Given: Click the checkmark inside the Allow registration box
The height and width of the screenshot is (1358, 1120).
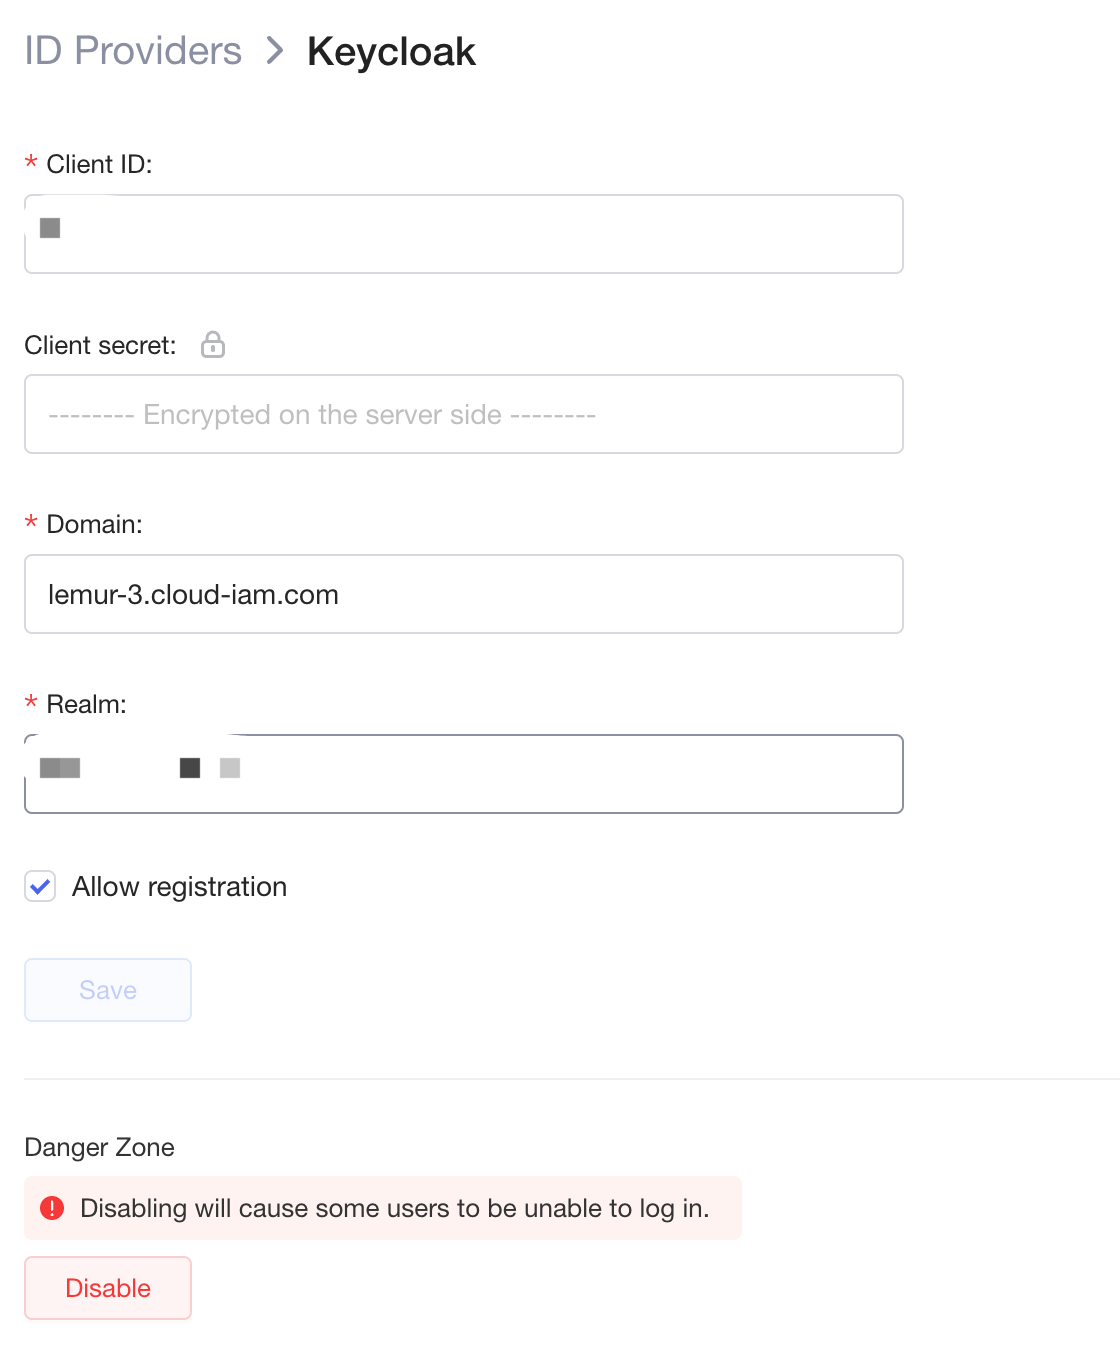Looking at the screenshot, I should pyautogui.click(x=39, y=886).
